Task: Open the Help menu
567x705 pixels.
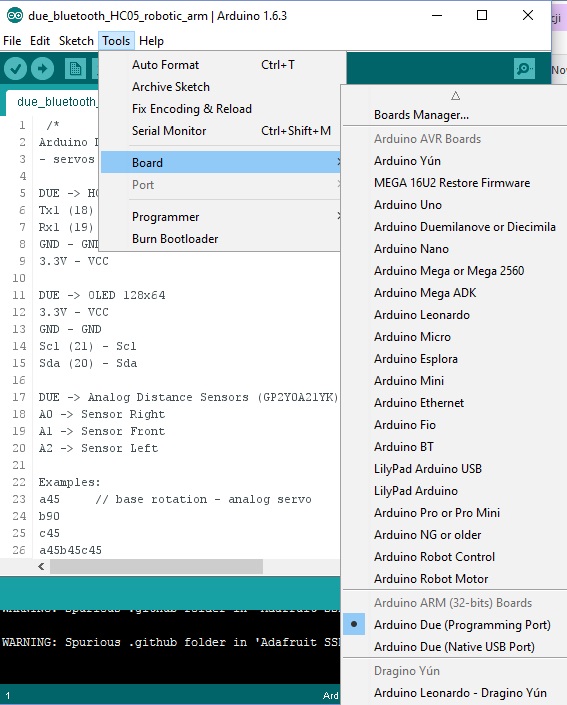Action: pos(151,41)
